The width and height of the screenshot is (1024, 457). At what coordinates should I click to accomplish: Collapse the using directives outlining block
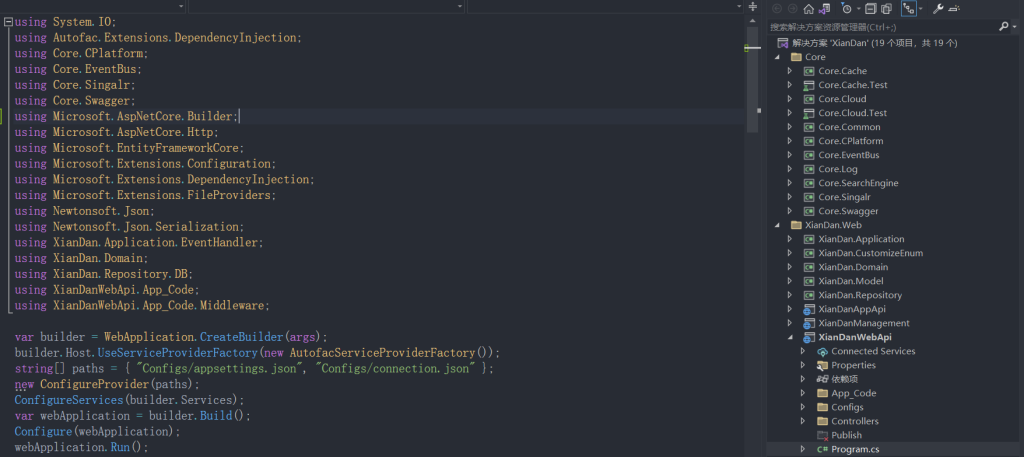[x=9, y=21]
